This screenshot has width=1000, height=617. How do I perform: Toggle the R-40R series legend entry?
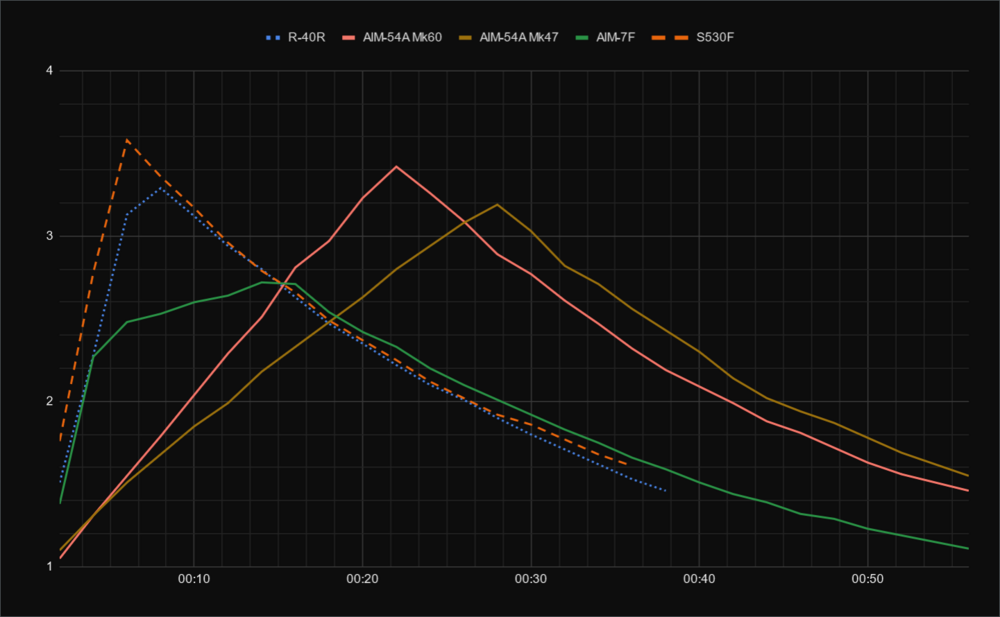coord(296,38)
